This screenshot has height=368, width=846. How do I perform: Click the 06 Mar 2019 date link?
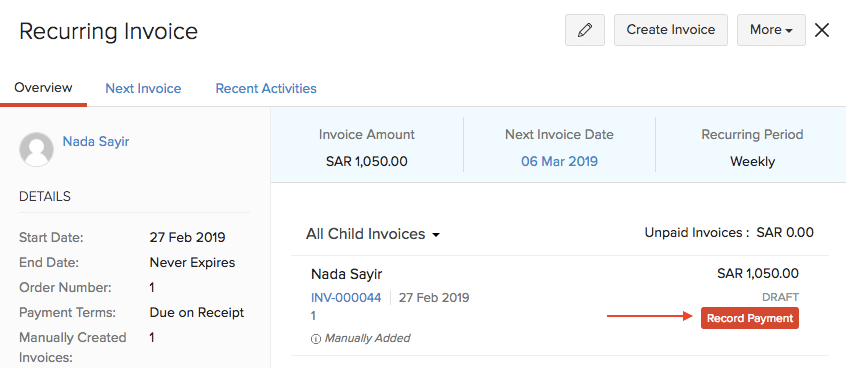[x=559, y=161]
